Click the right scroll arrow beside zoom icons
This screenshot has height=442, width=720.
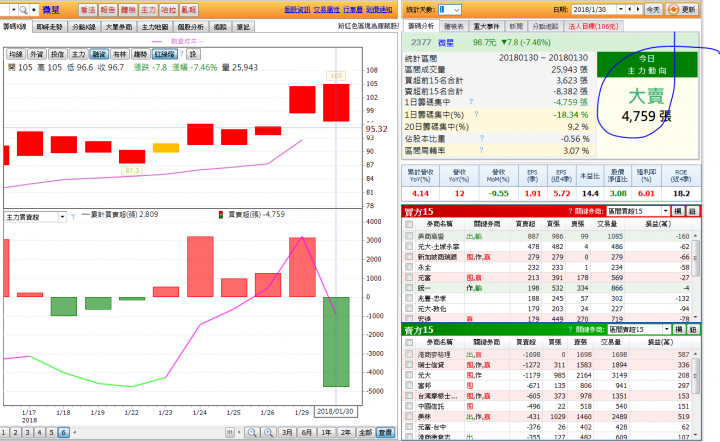point(239,432)
